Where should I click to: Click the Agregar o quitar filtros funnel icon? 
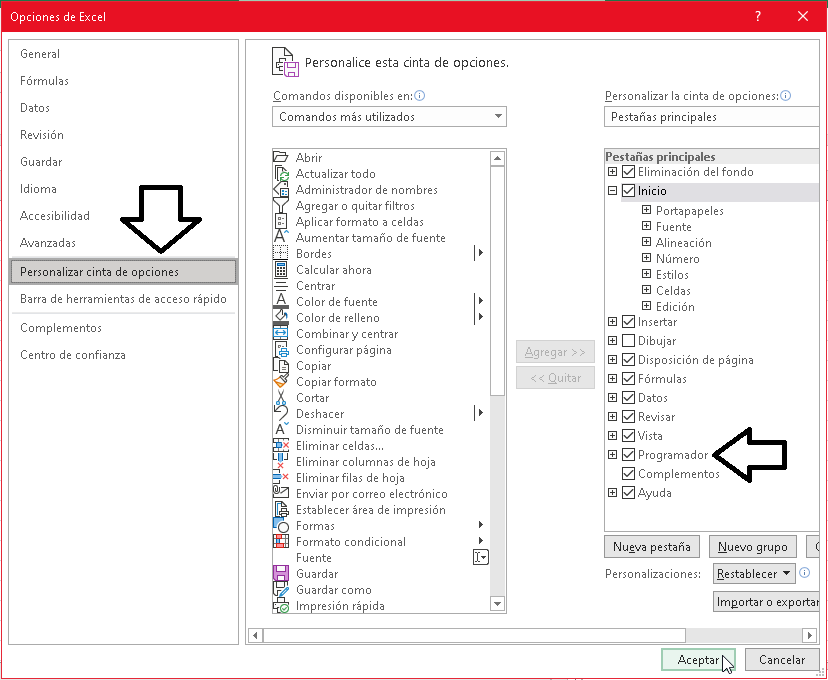281,205
